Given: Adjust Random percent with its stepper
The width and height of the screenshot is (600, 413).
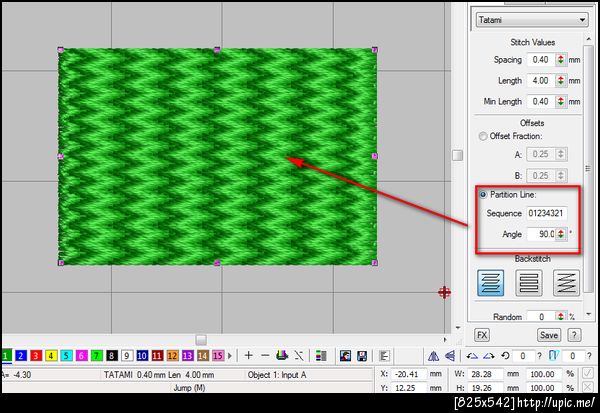Looking at the screenshot, I should (x=561, y=316).
